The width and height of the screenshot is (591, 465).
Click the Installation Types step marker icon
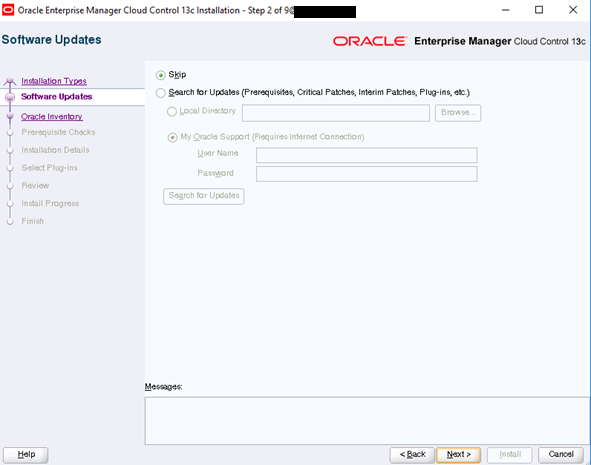10,81
